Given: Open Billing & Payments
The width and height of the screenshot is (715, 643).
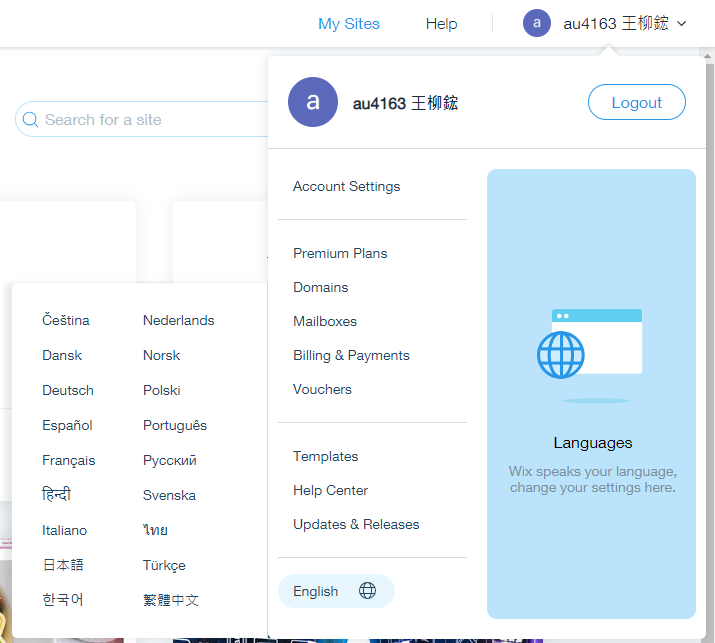Looking at the screenshot, I should [351, 355].
